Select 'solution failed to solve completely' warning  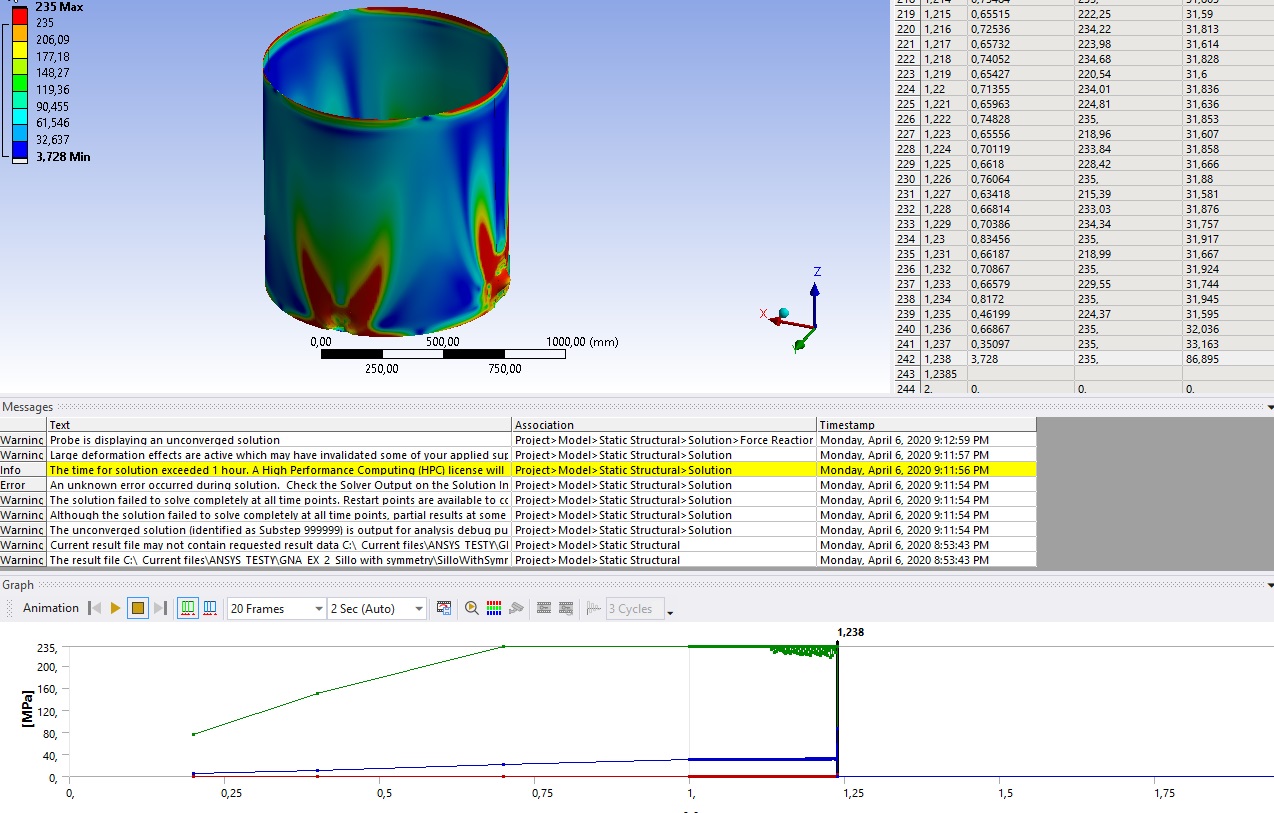pyautogui.click(x=518, y=500)
